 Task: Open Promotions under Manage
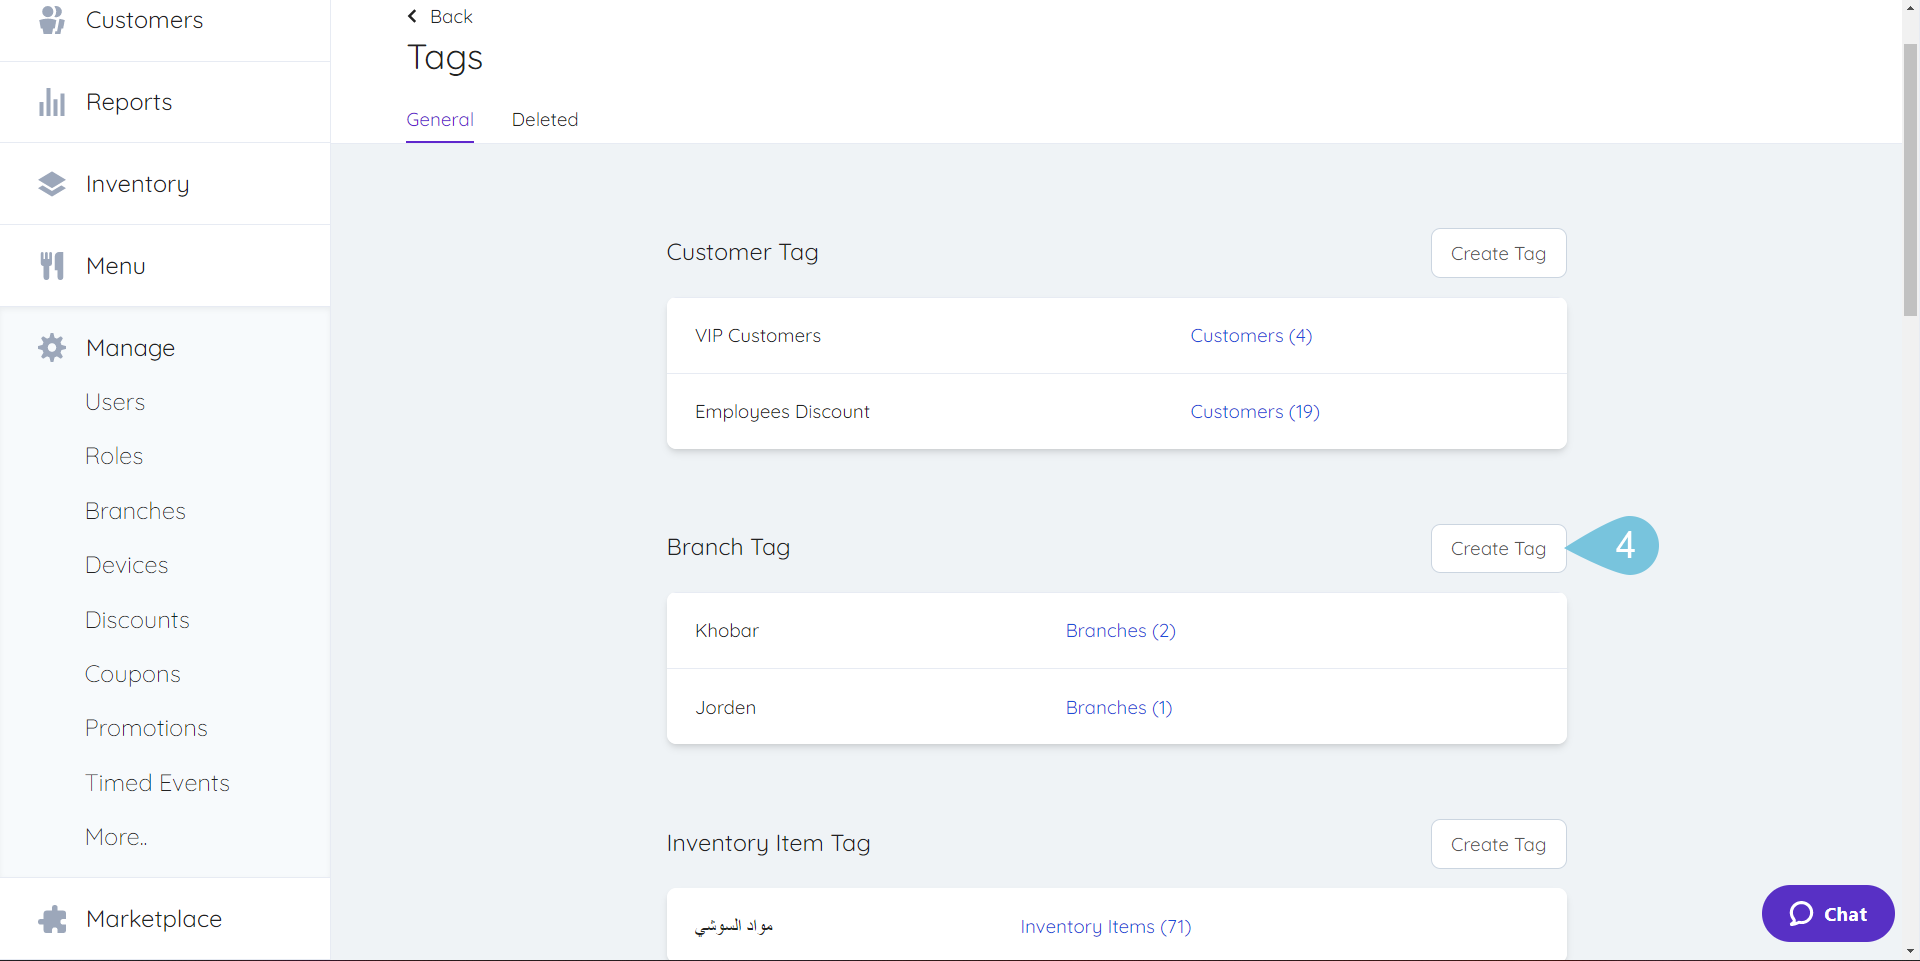[146, 728]
